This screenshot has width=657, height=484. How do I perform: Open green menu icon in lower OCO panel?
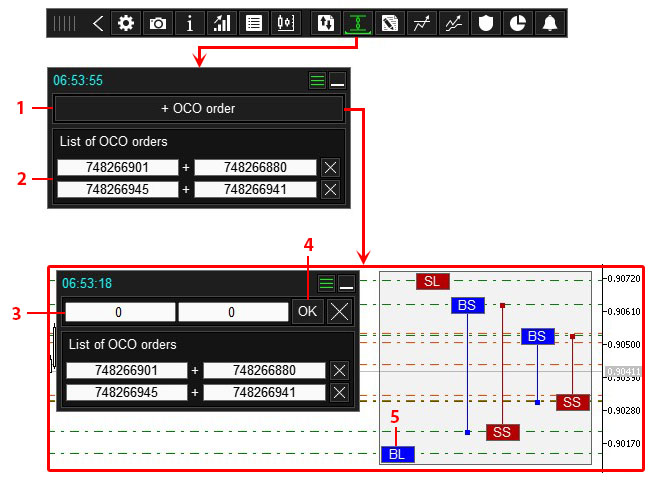point(326,283)
